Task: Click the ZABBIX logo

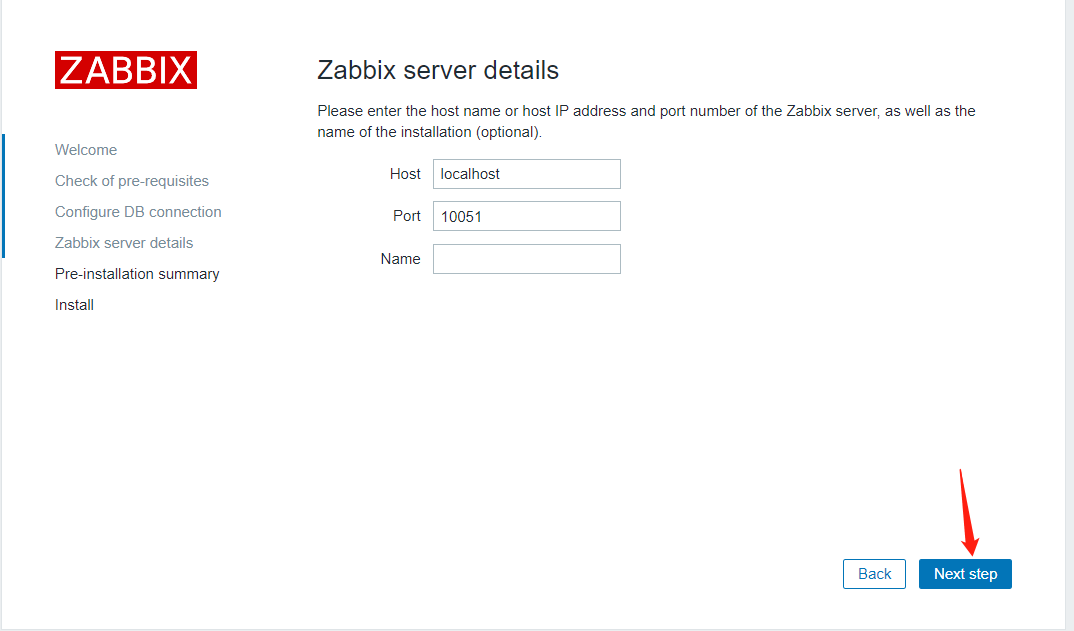Action: click(125, 70)
